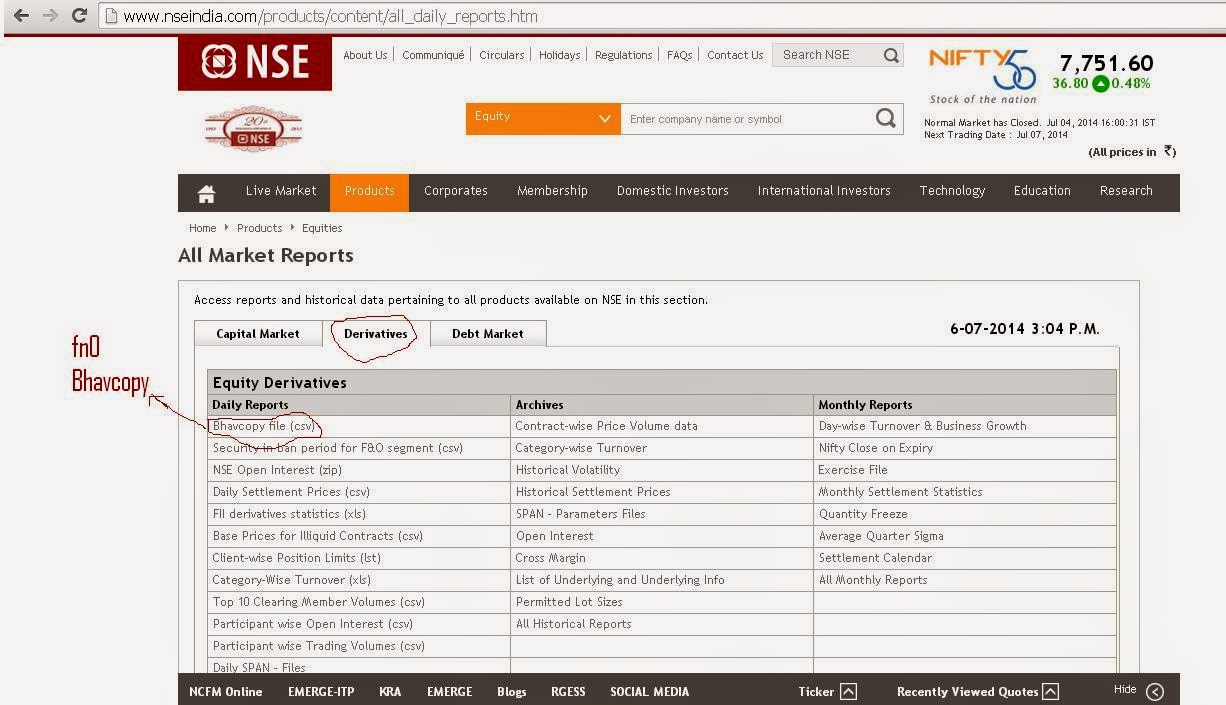Click the company name or symbol field
Viewport: 1226px width, 705px height.
point(745,119)
